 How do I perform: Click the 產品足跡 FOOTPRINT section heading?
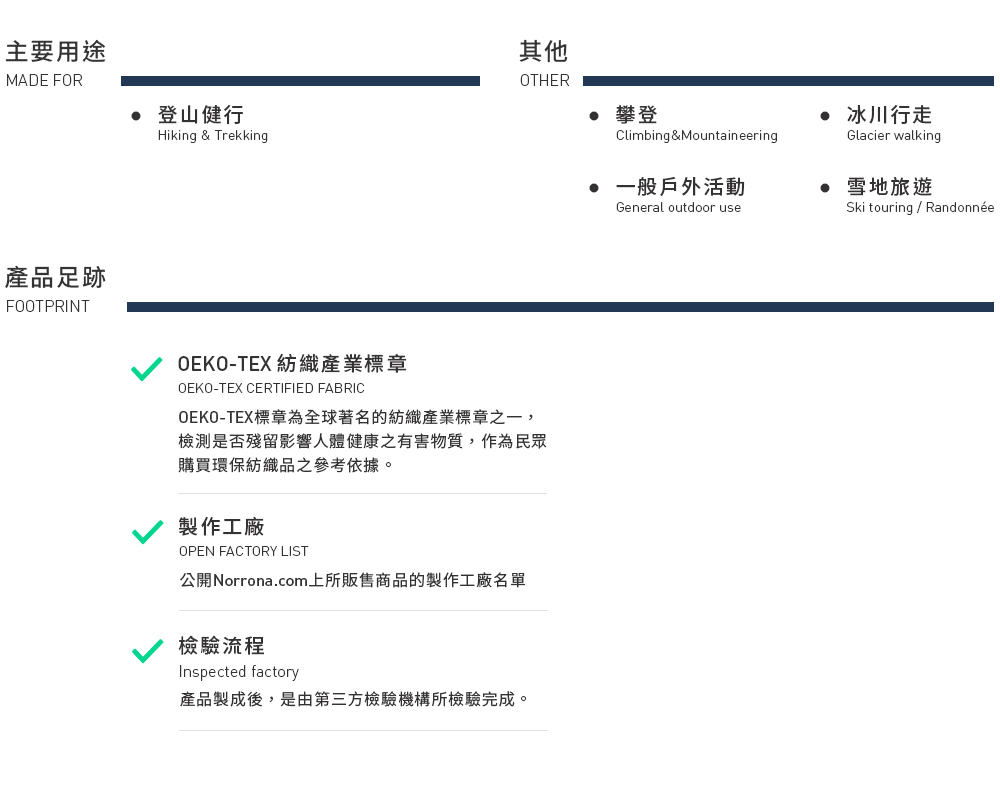(x=55, y=290)
